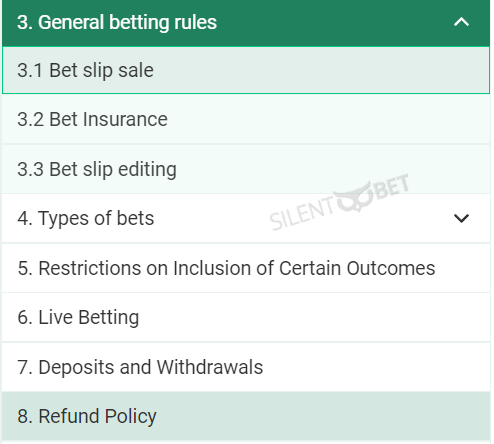
Task: View the Deposits and Withdrawals rules
Action: (246, 367)
